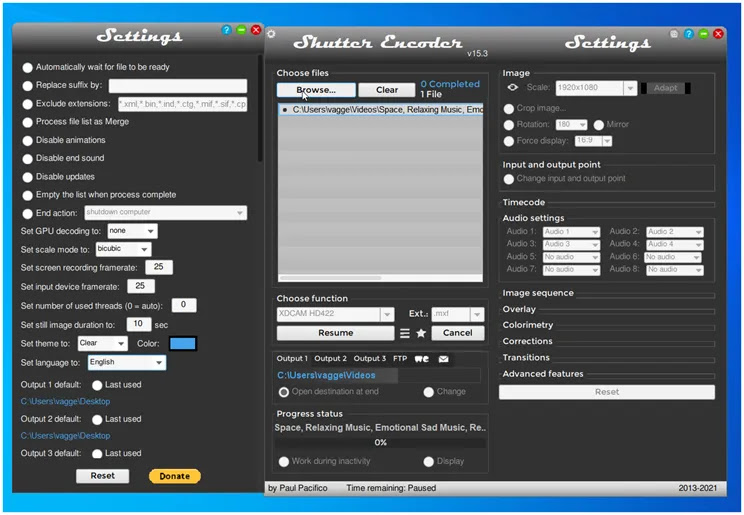Image resolution: width=744 pixels, height=515 pixels.
Task: Open the gear settings icon beside Shutter Encoder title
Action: pos(271,34)
